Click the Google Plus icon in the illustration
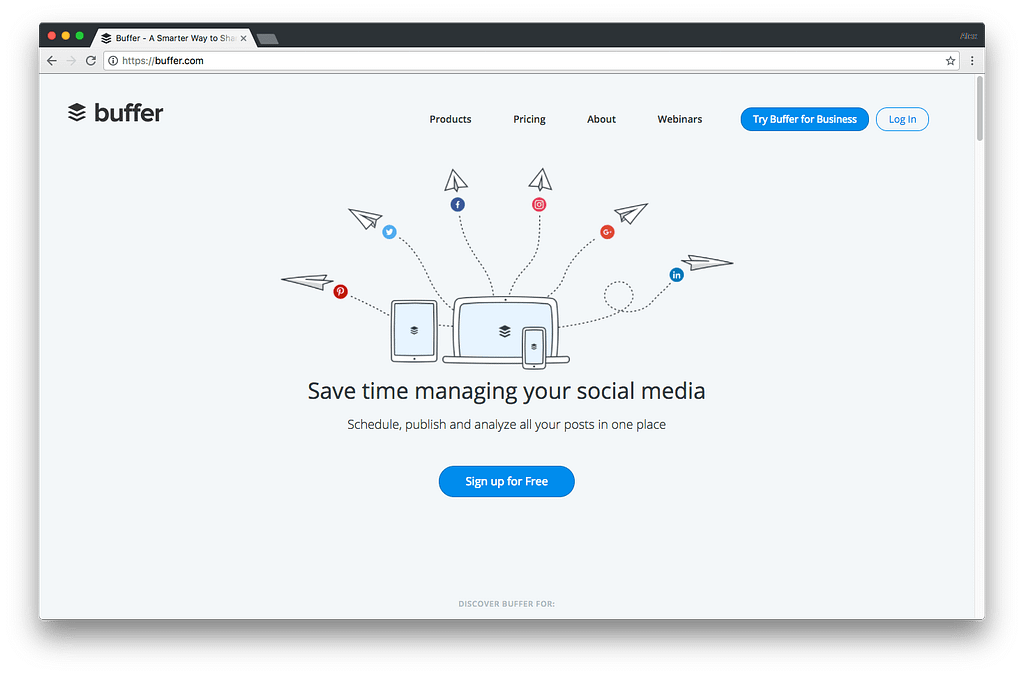Viewport: 1024px width, 675px height. pyautogui.click(x=607, y=232)
